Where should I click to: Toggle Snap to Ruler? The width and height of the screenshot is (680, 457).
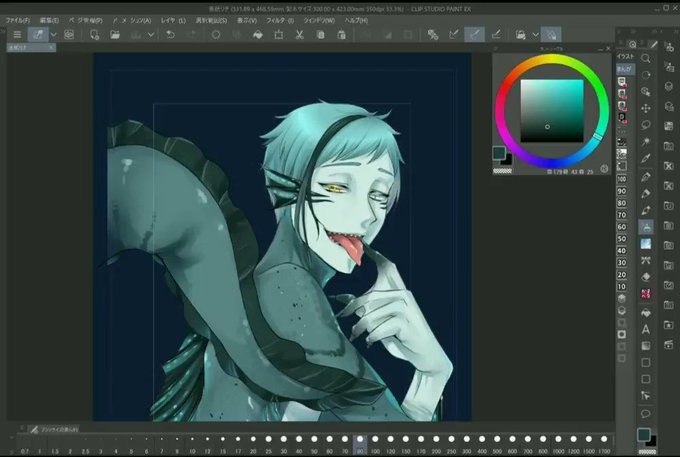[454, 35]
